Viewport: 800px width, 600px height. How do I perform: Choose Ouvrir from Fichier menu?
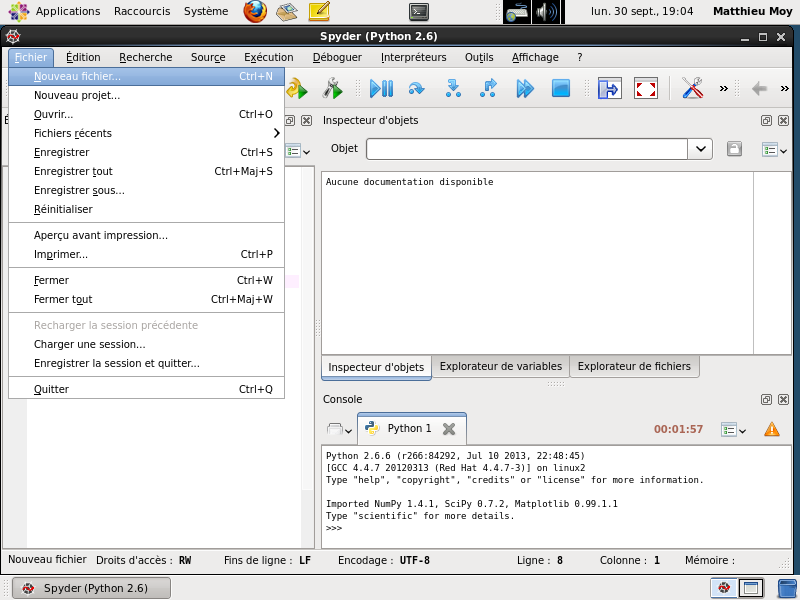pos(146,114)
